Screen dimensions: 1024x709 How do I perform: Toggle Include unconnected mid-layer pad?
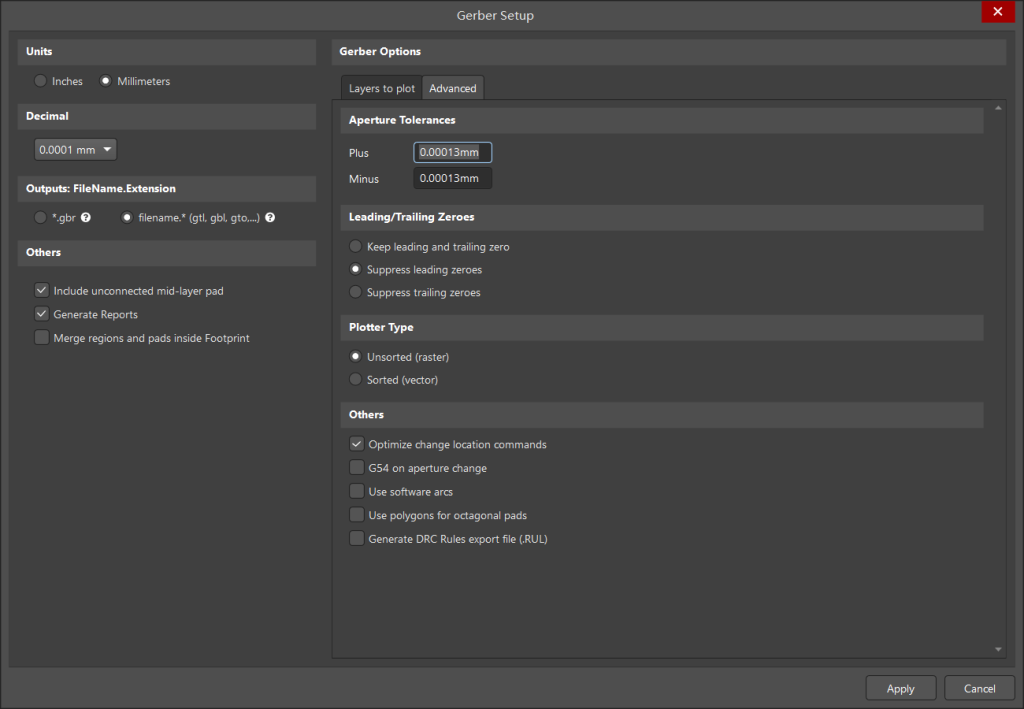[42, 291]
